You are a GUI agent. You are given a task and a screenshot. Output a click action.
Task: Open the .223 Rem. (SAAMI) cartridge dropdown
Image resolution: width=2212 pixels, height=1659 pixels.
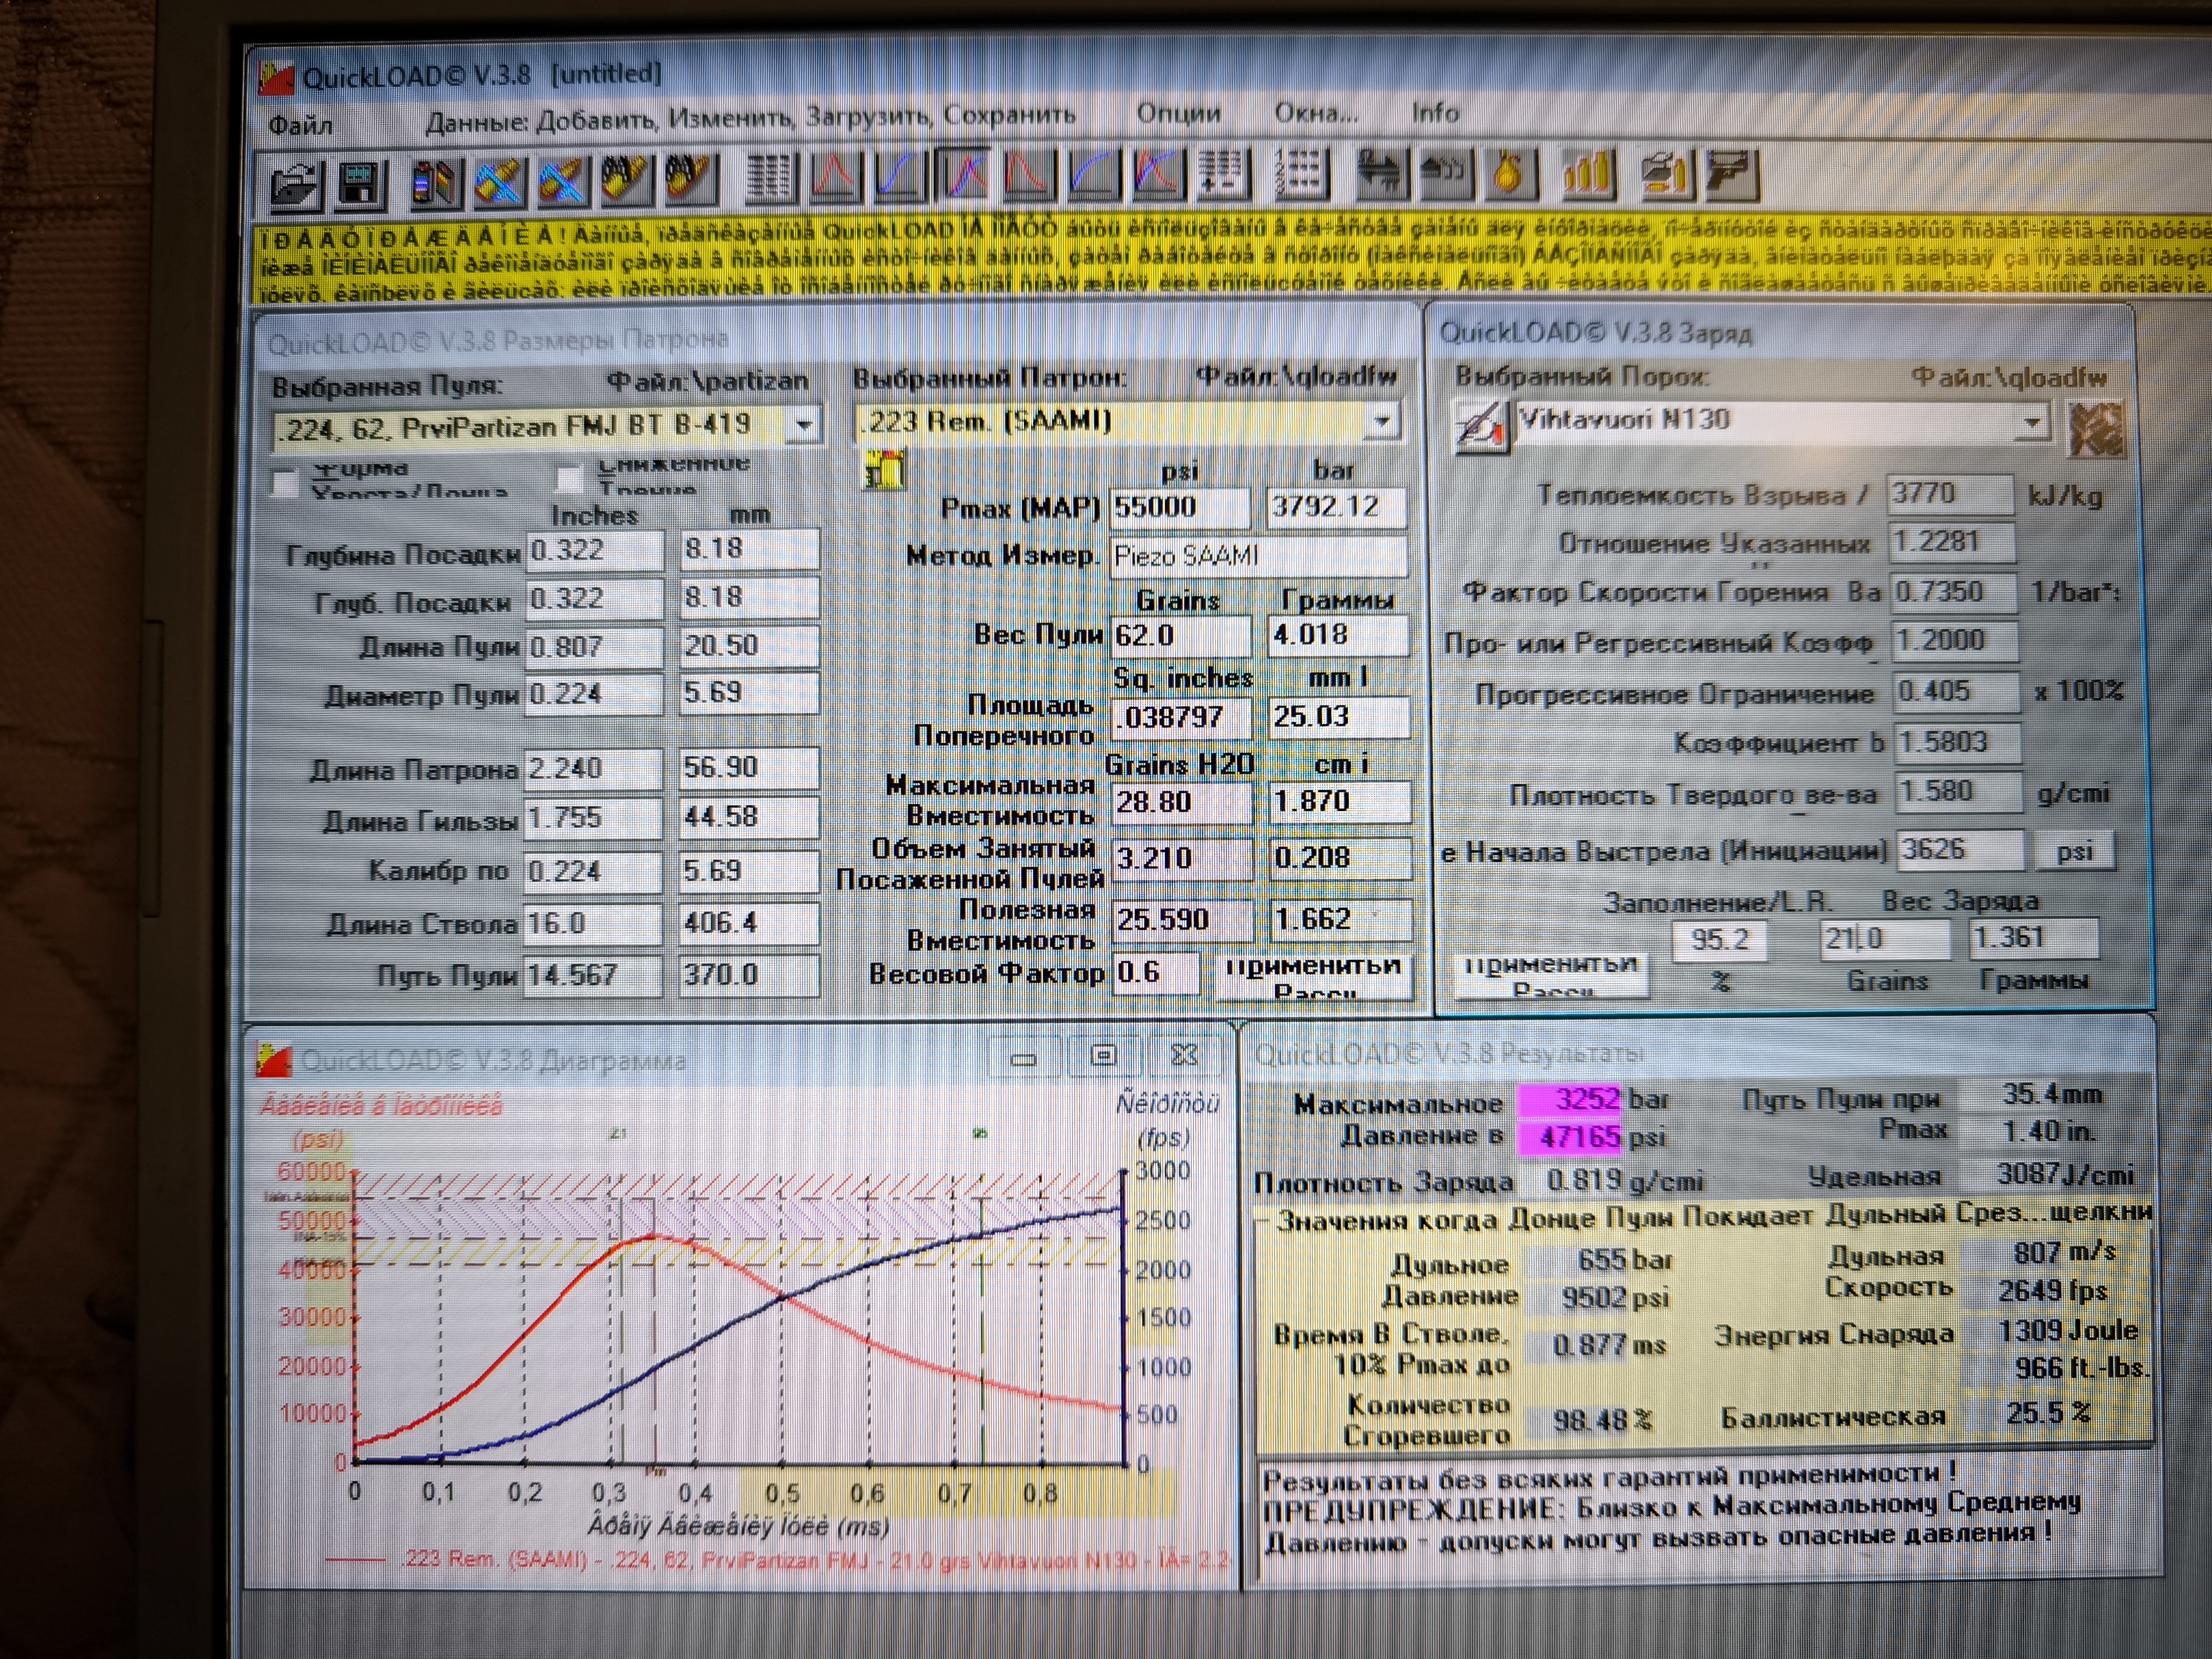coord(1382,422)
